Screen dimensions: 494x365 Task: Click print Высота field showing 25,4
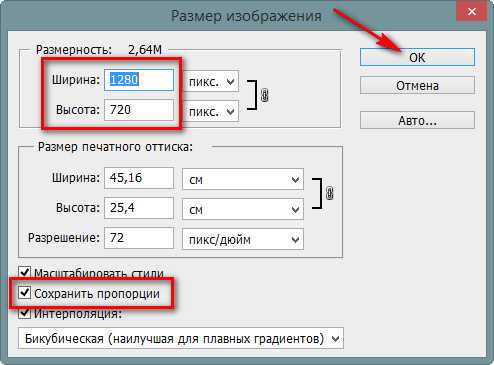139,208
